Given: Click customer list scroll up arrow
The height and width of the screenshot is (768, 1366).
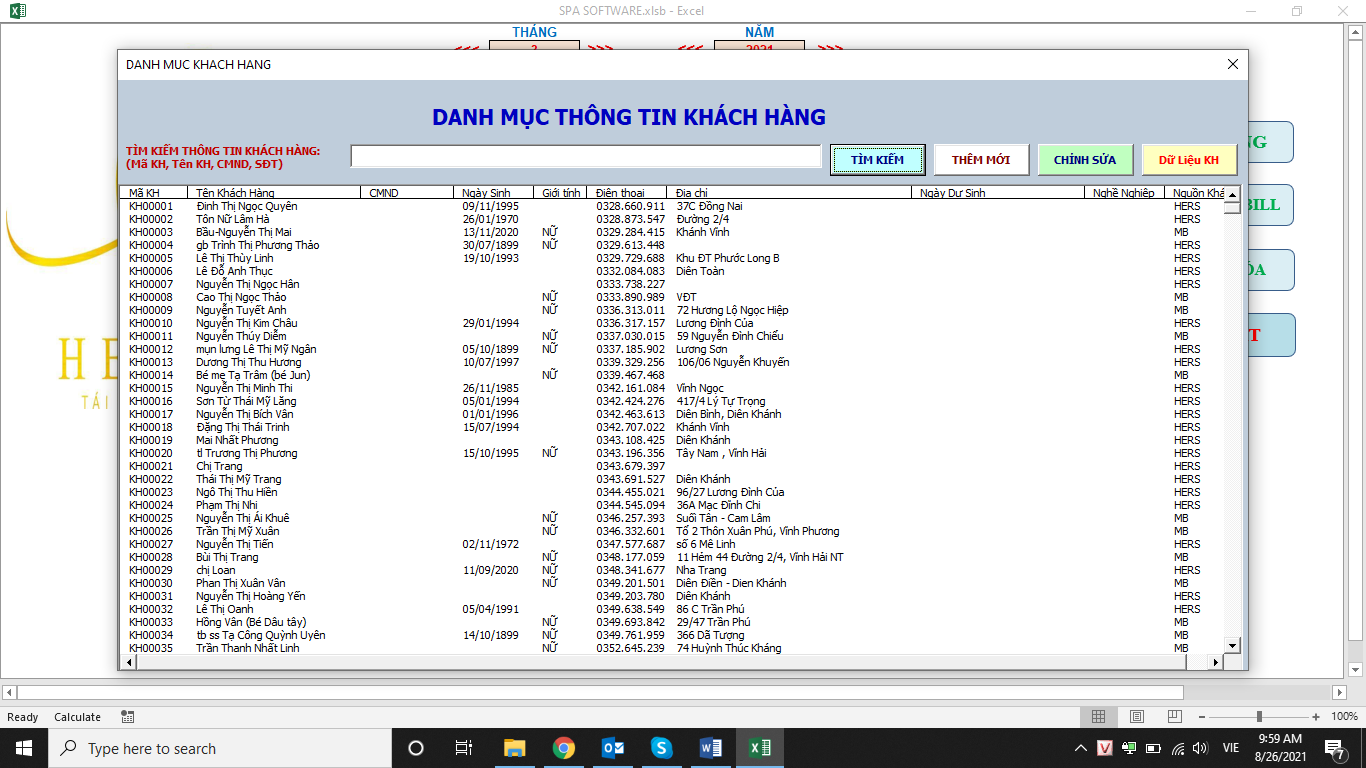Looking at the screenshot, I should click(1232, 195).
